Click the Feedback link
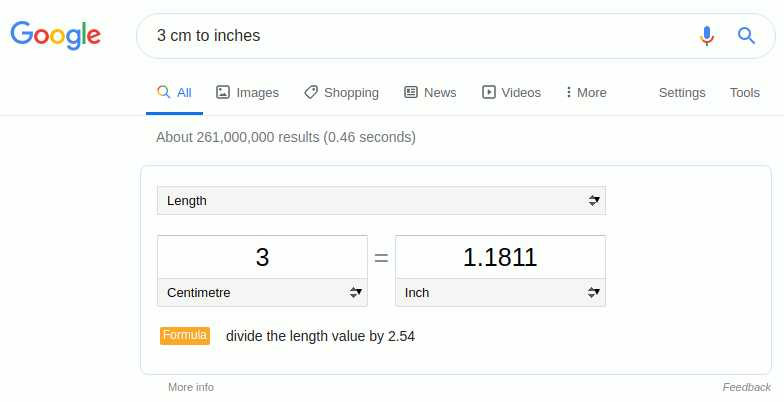The image size is (784, 402). [746, 387]
